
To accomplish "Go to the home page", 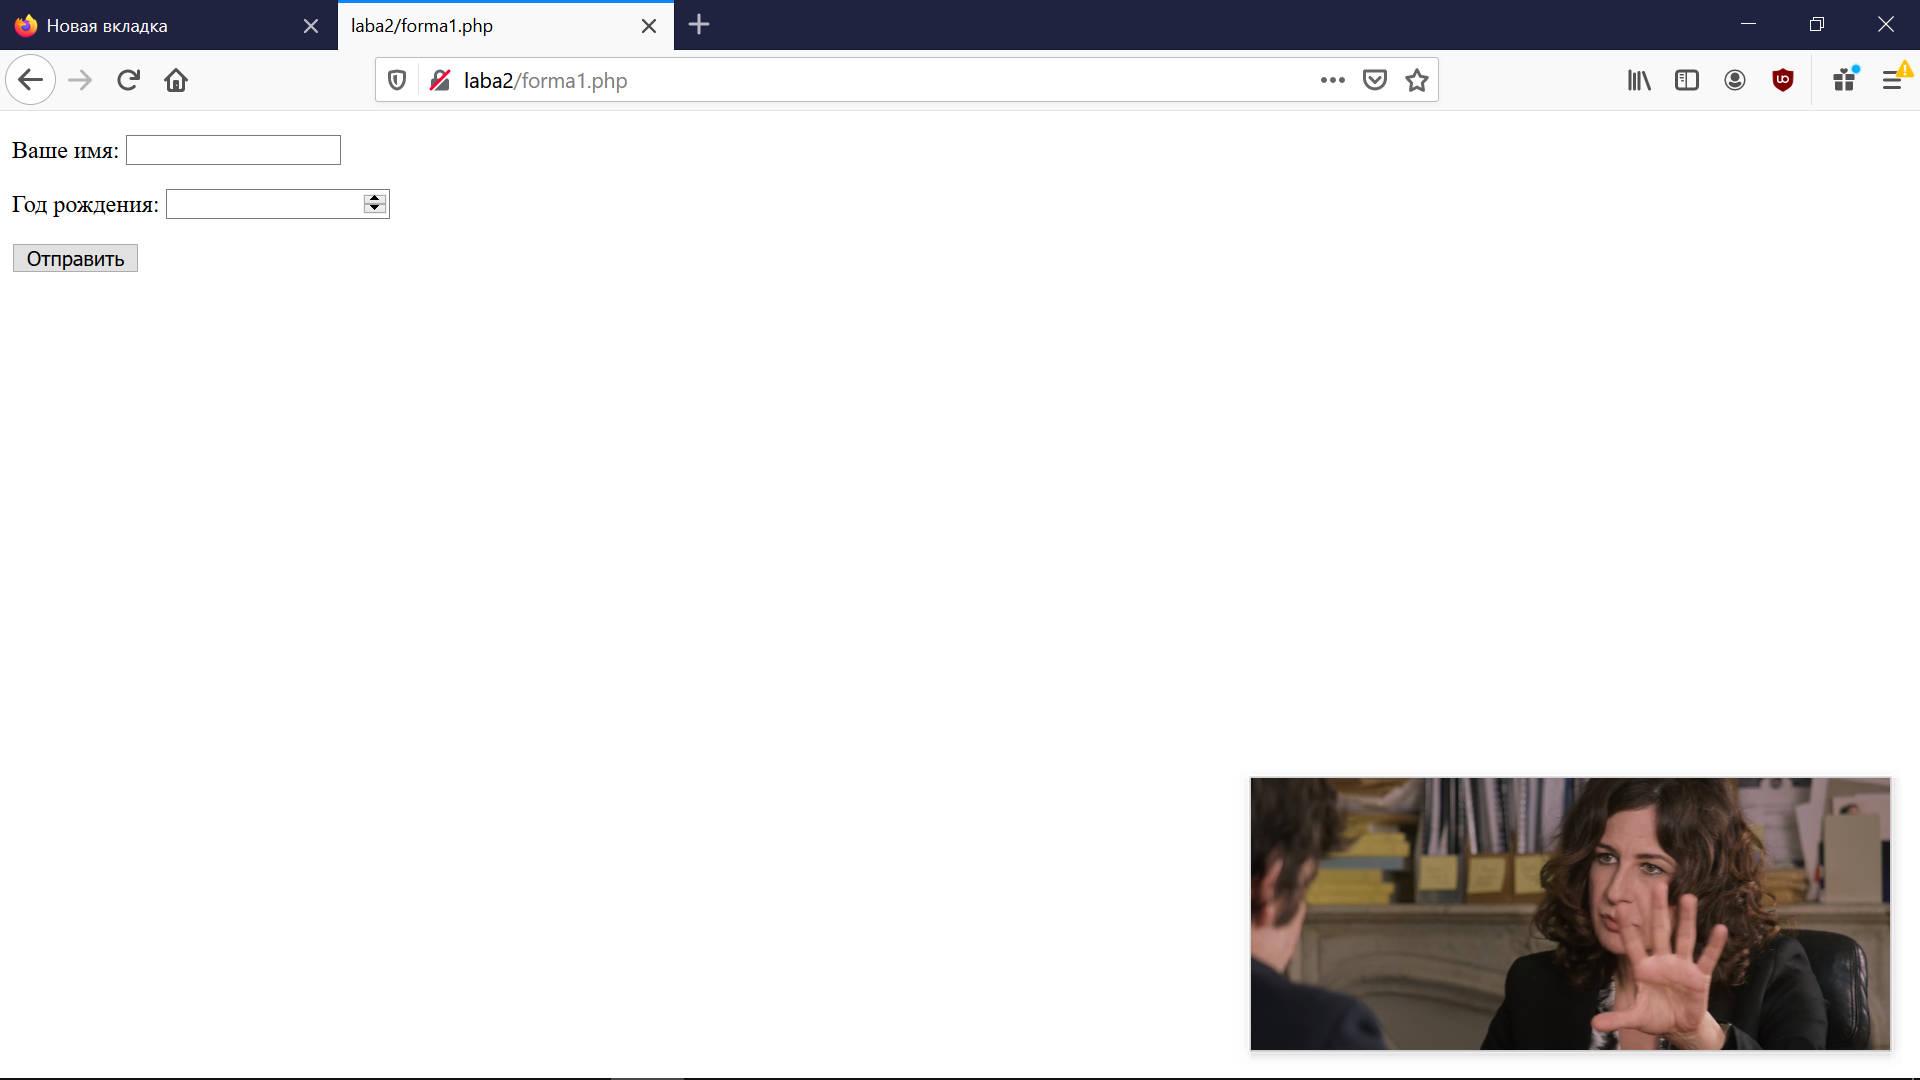I will (176, 80).
